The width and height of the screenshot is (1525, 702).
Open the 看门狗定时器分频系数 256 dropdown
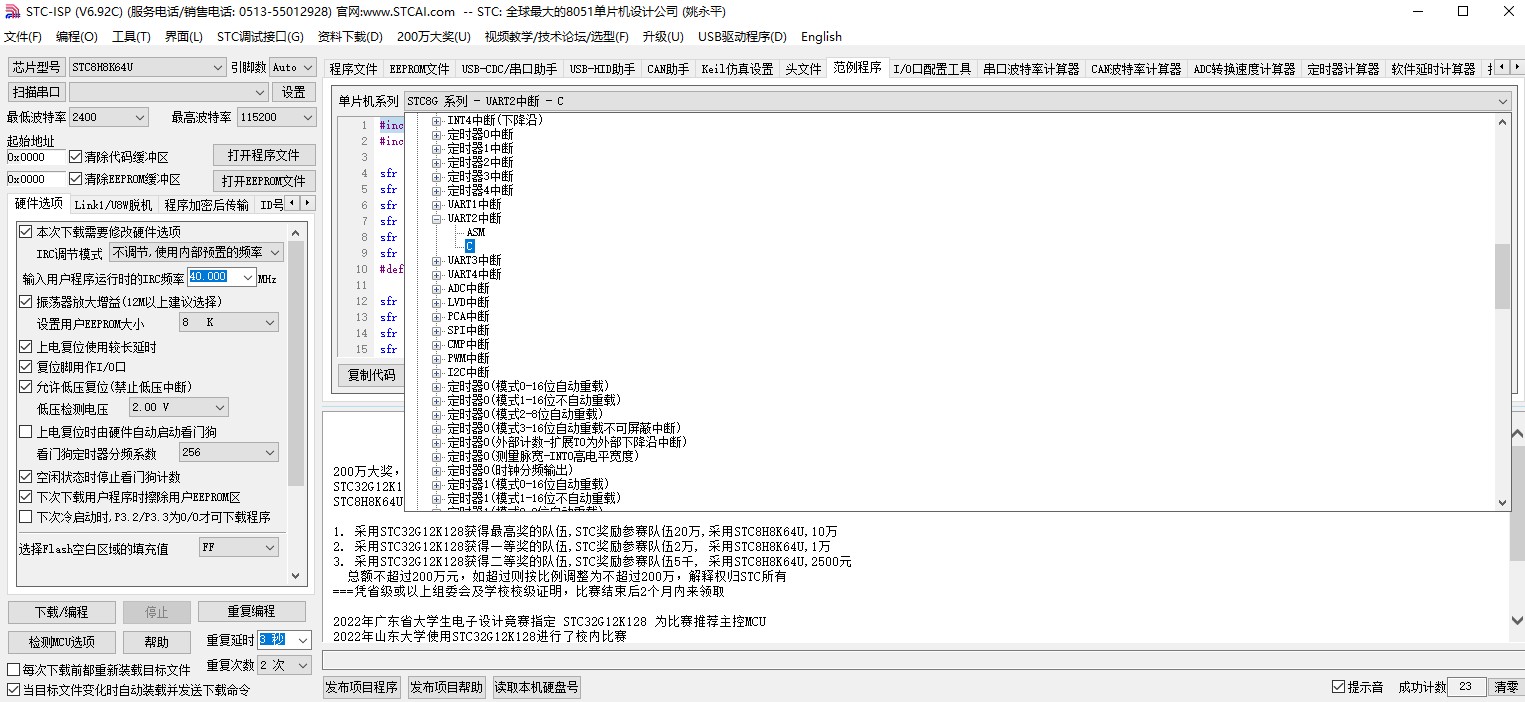(229, 453)
